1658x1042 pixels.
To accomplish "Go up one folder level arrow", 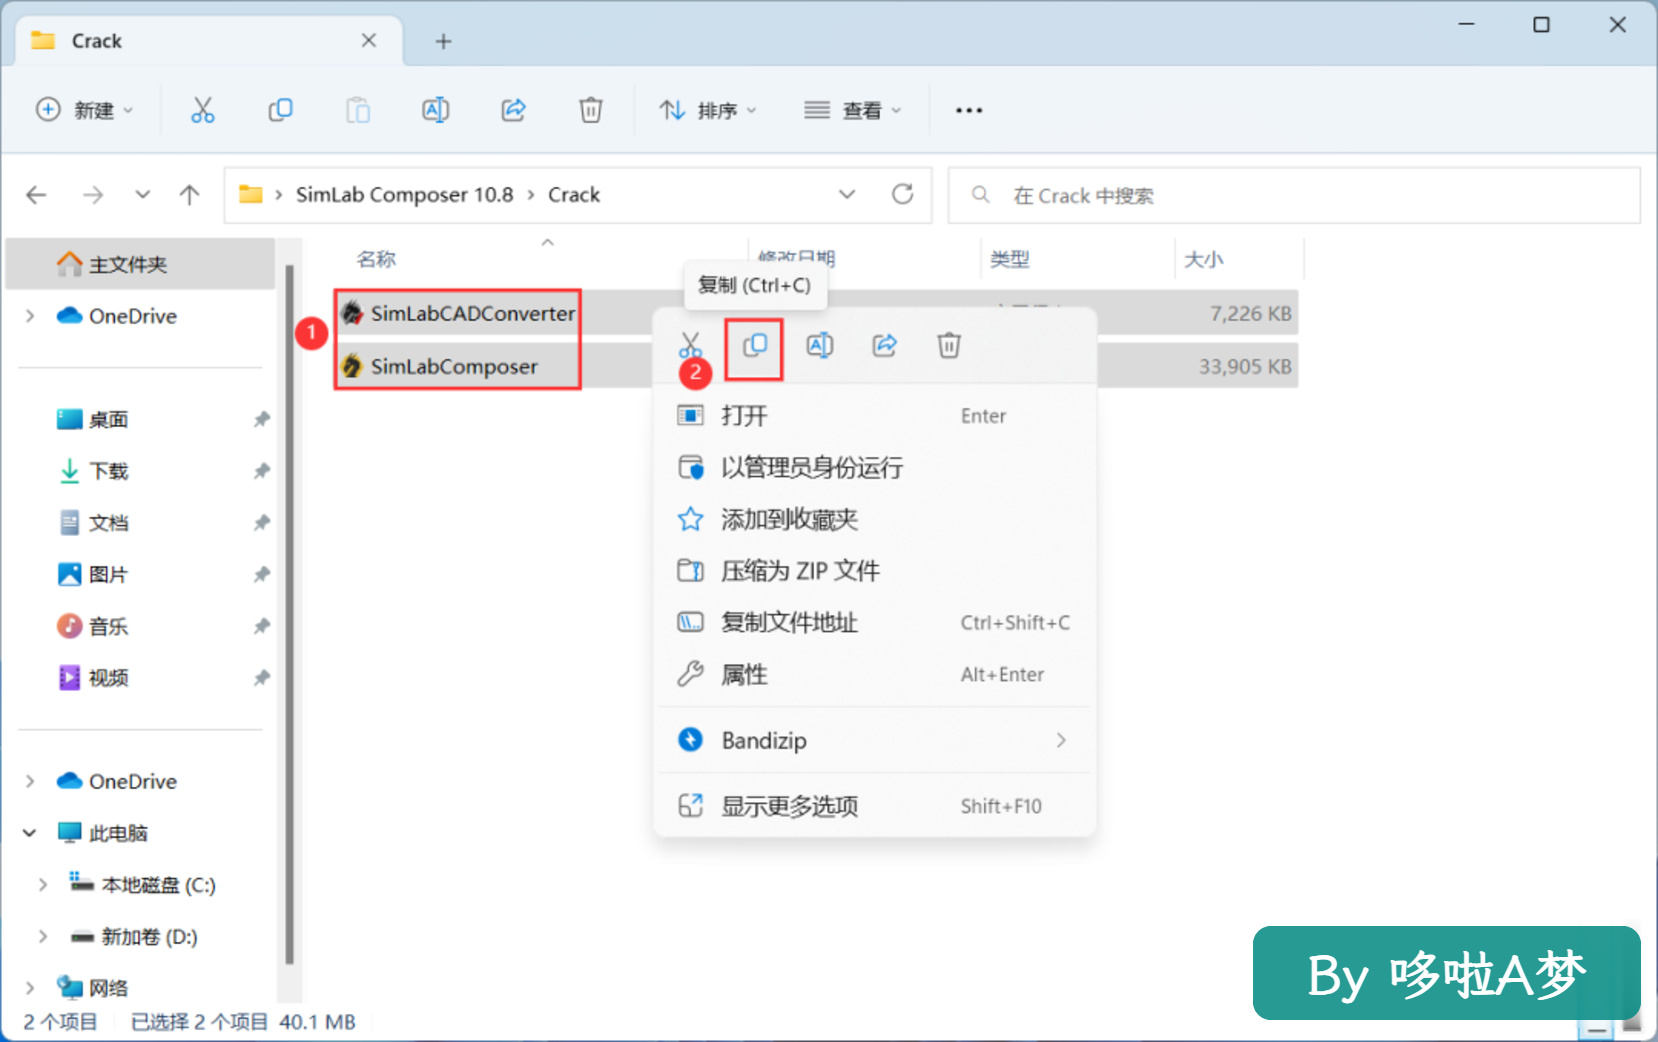I will pyautogui.click(x=189, y=195).
